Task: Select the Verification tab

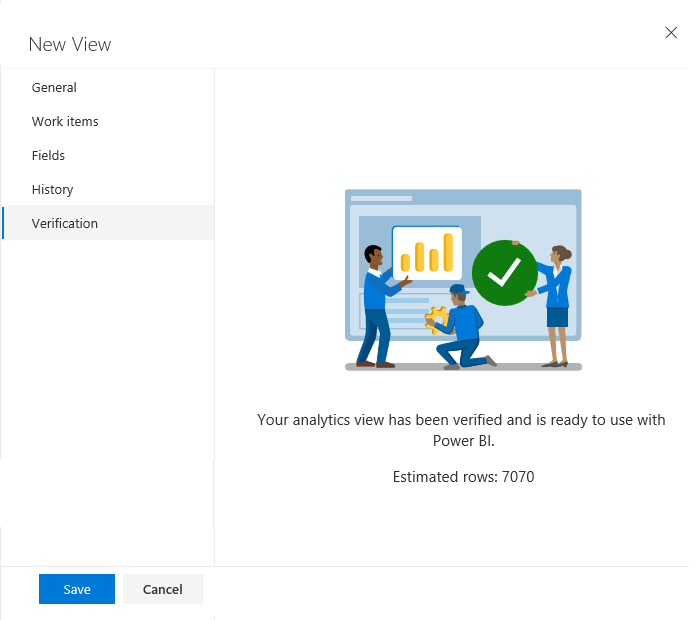Action: pos(108,223)
